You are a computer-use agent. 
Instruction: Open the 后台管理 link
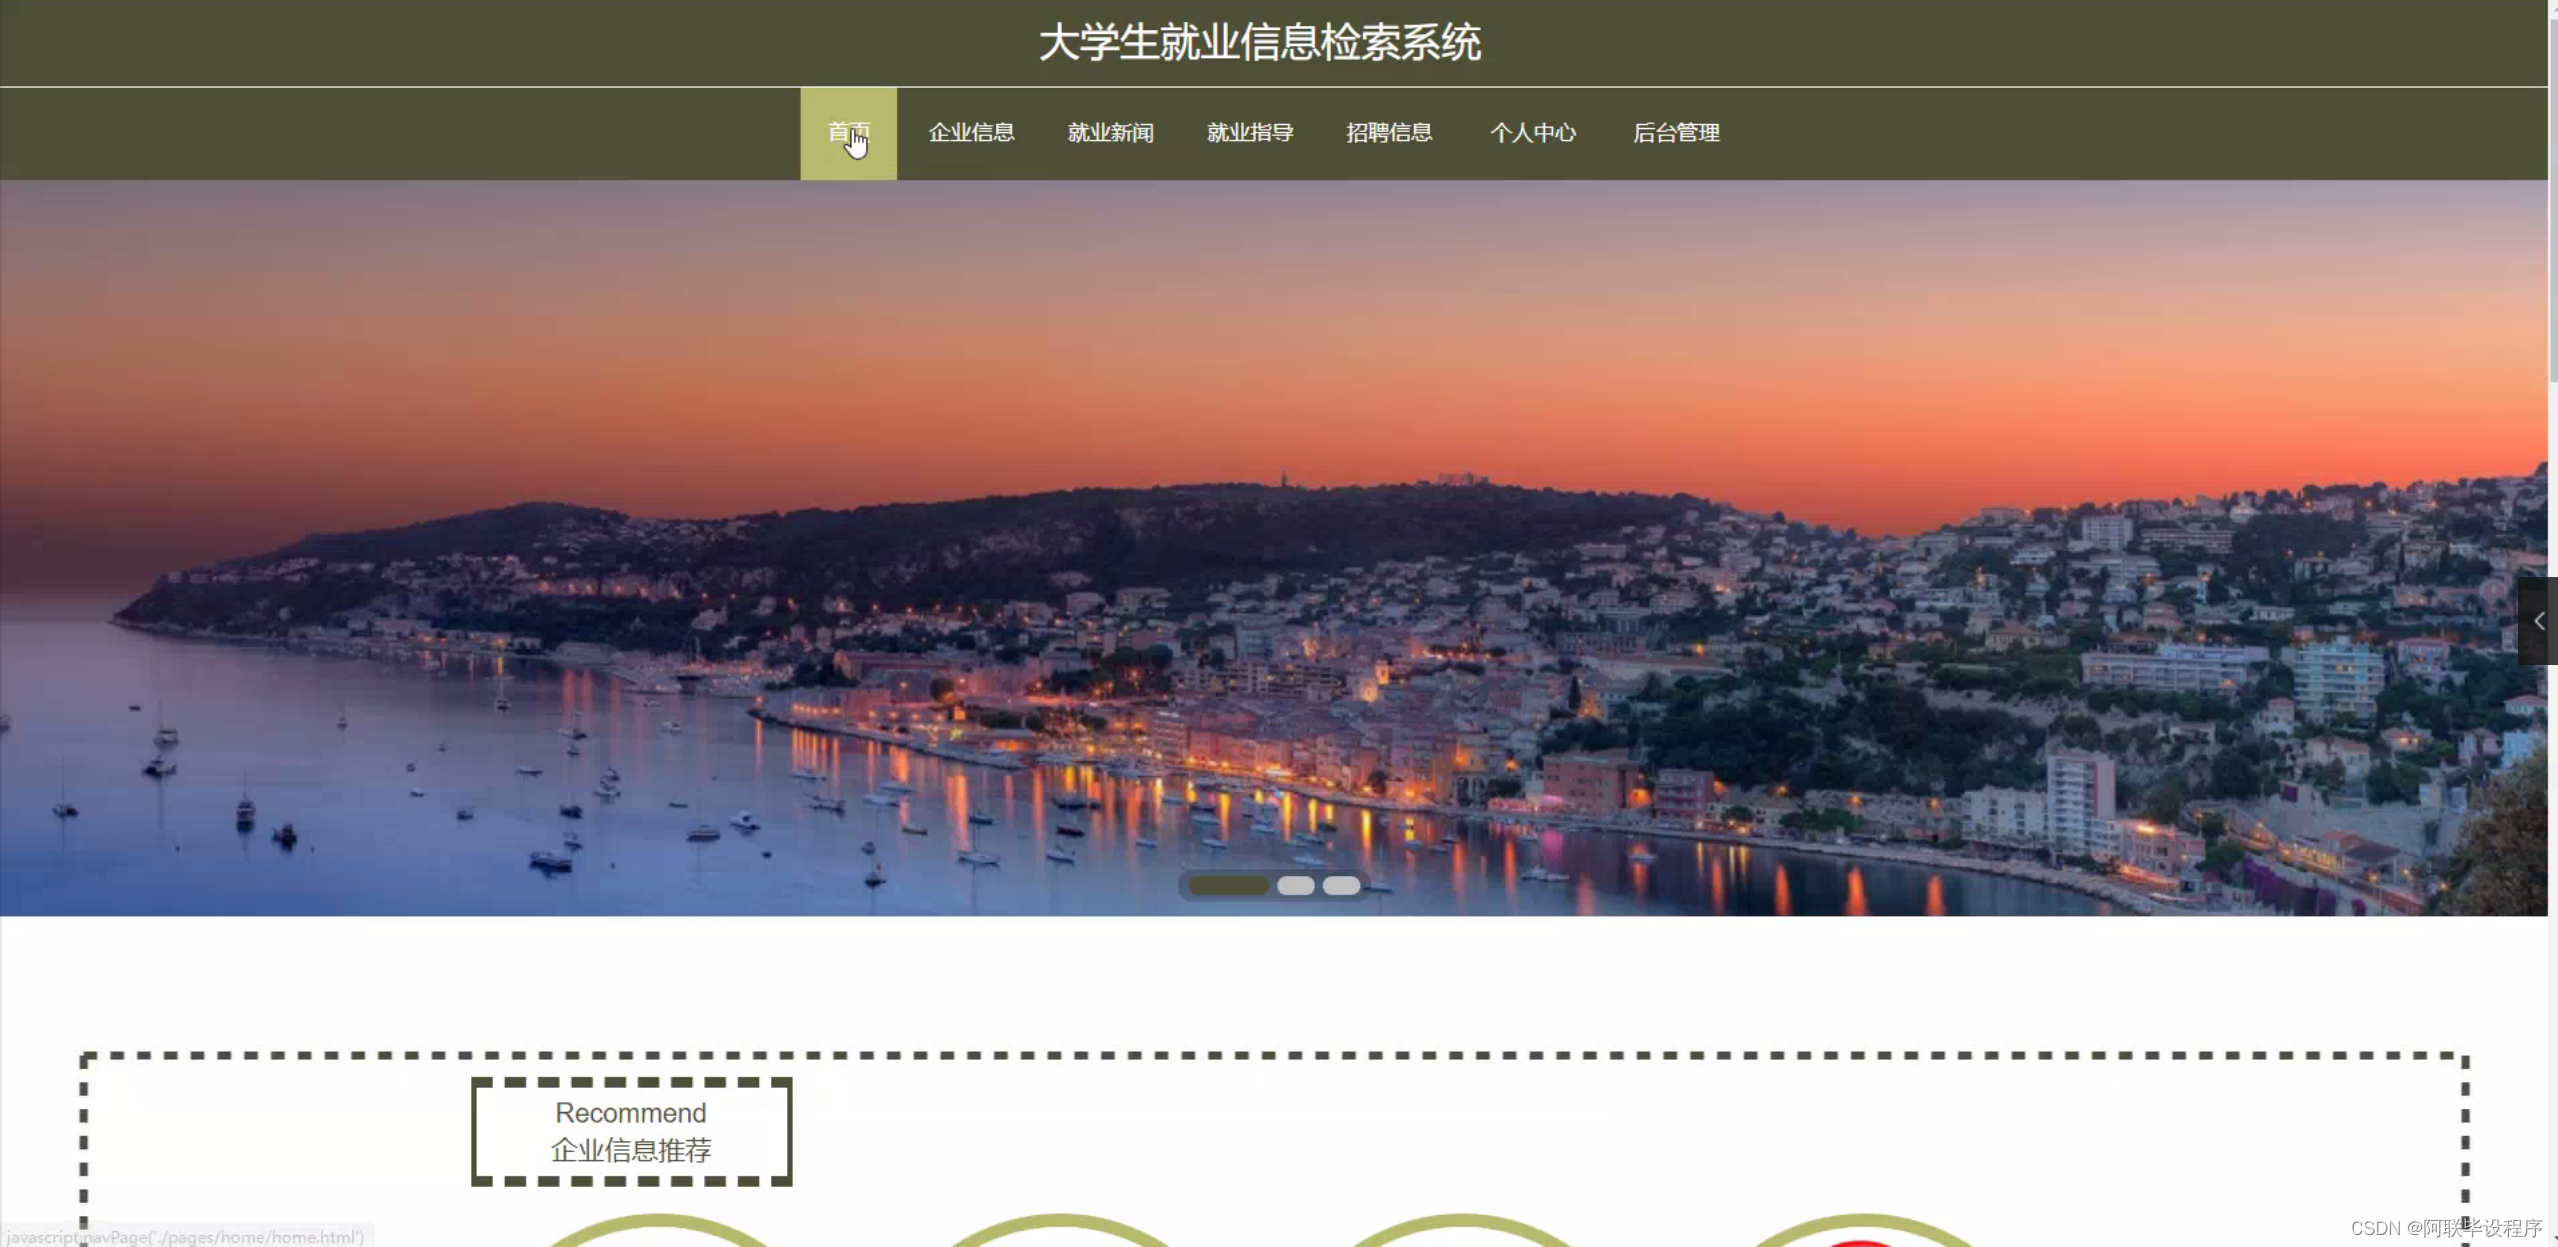coord(1676,133)
